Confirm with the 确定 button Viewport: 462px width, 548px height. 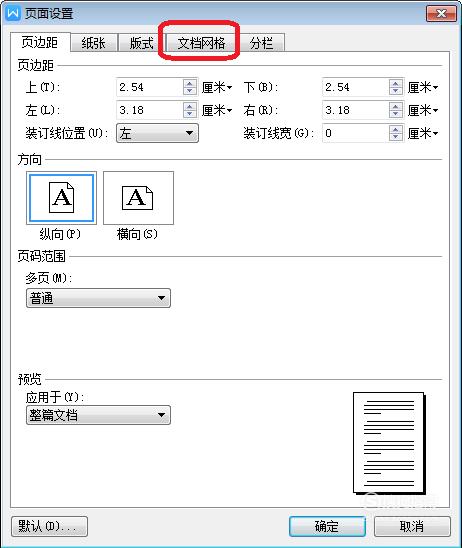pos(327,526)
